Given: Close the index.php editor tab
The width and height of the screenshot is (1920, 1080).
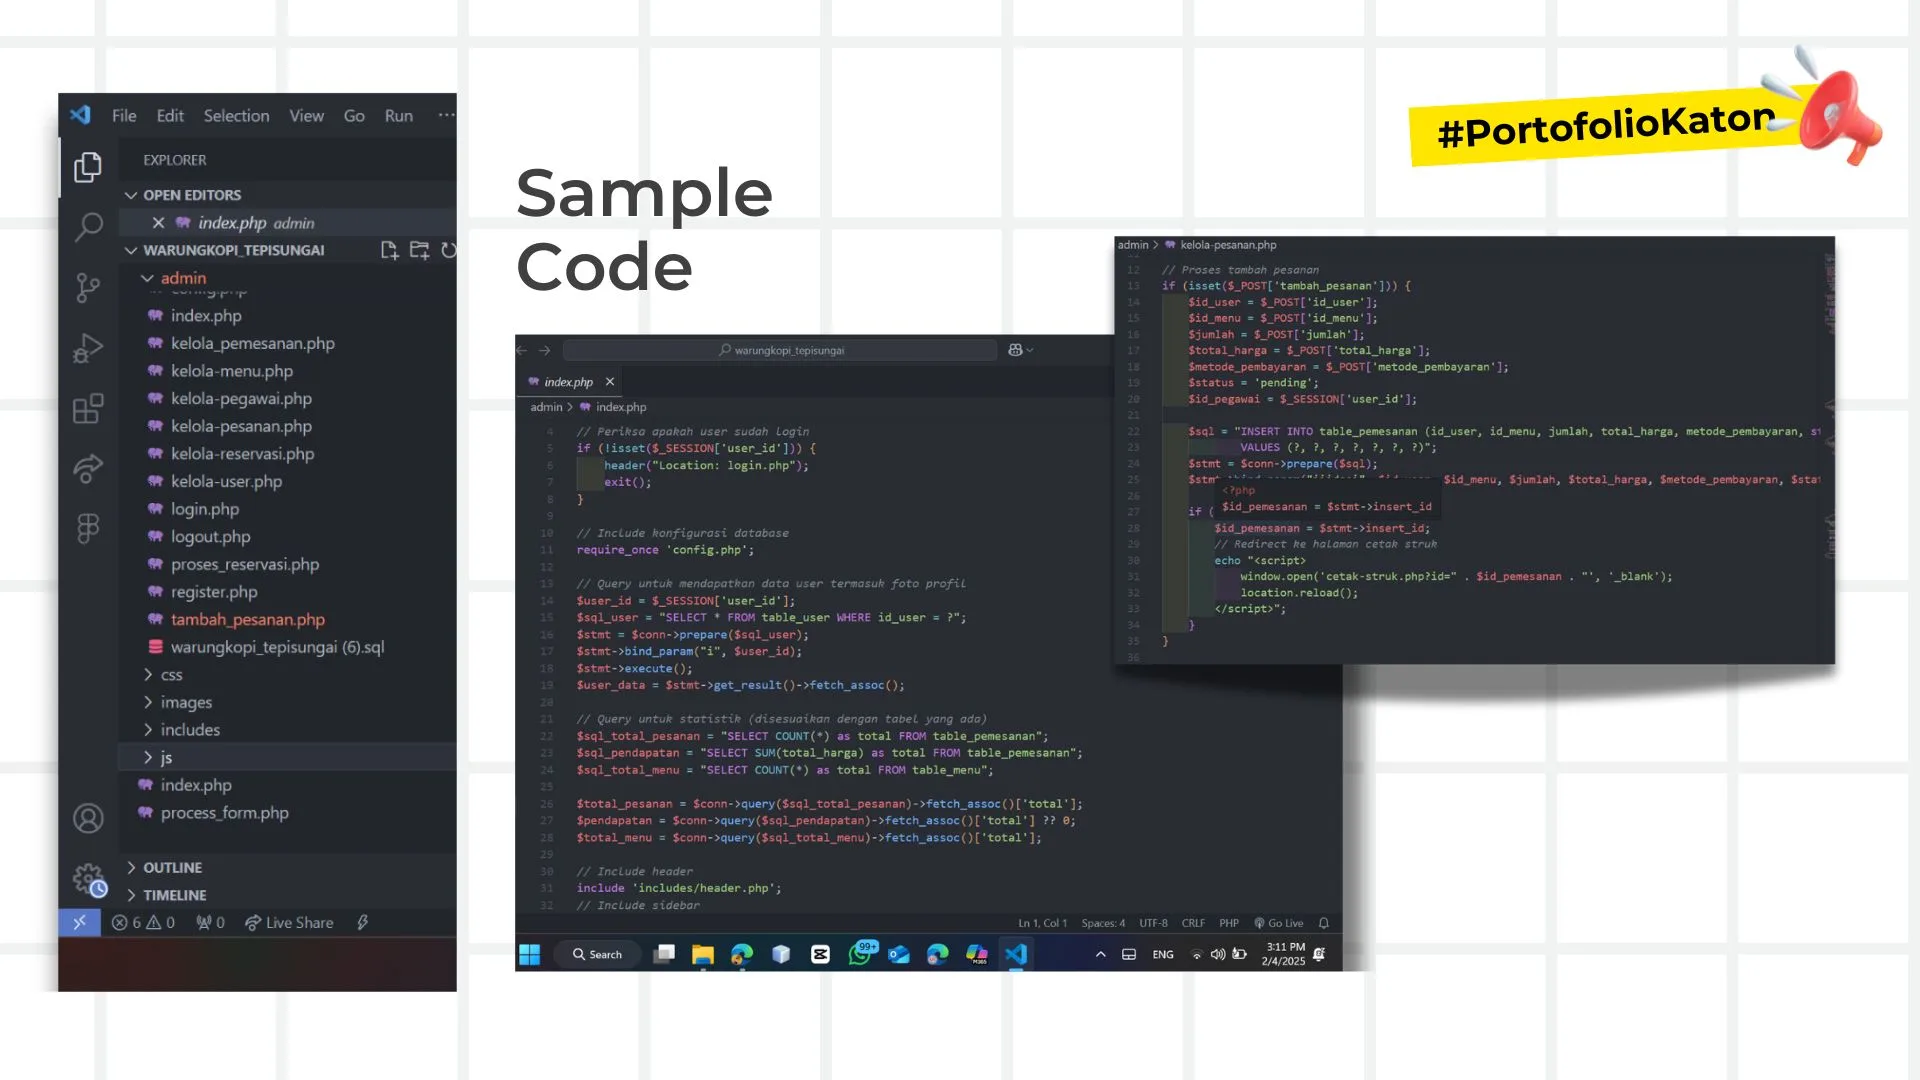Looking at the screenshot, I should coord(610,382).
